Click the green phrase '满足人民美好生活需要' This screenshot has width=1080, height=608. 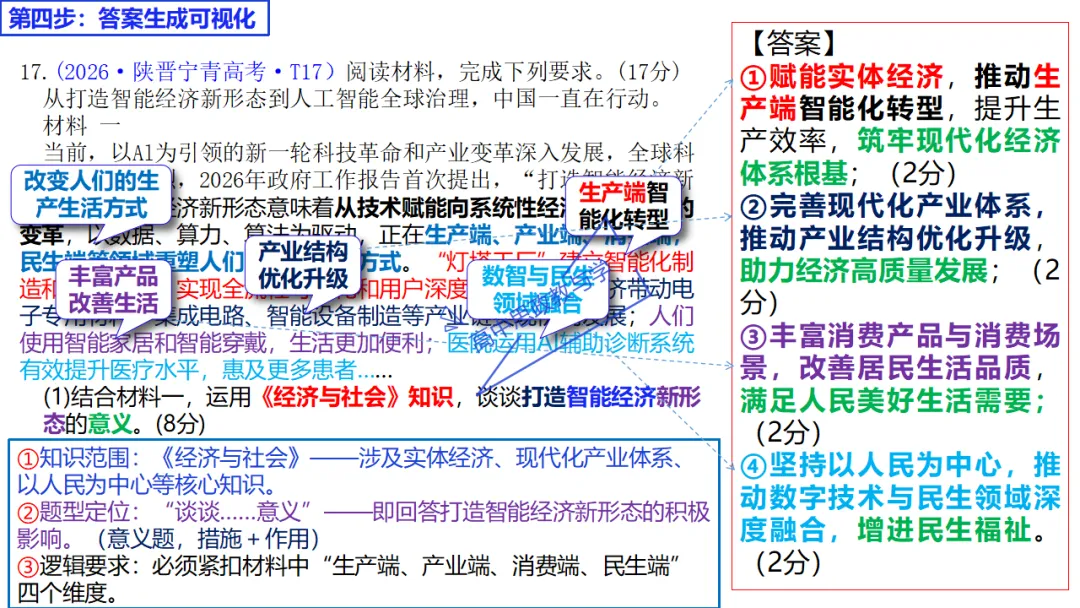click(x=886, y=401)
